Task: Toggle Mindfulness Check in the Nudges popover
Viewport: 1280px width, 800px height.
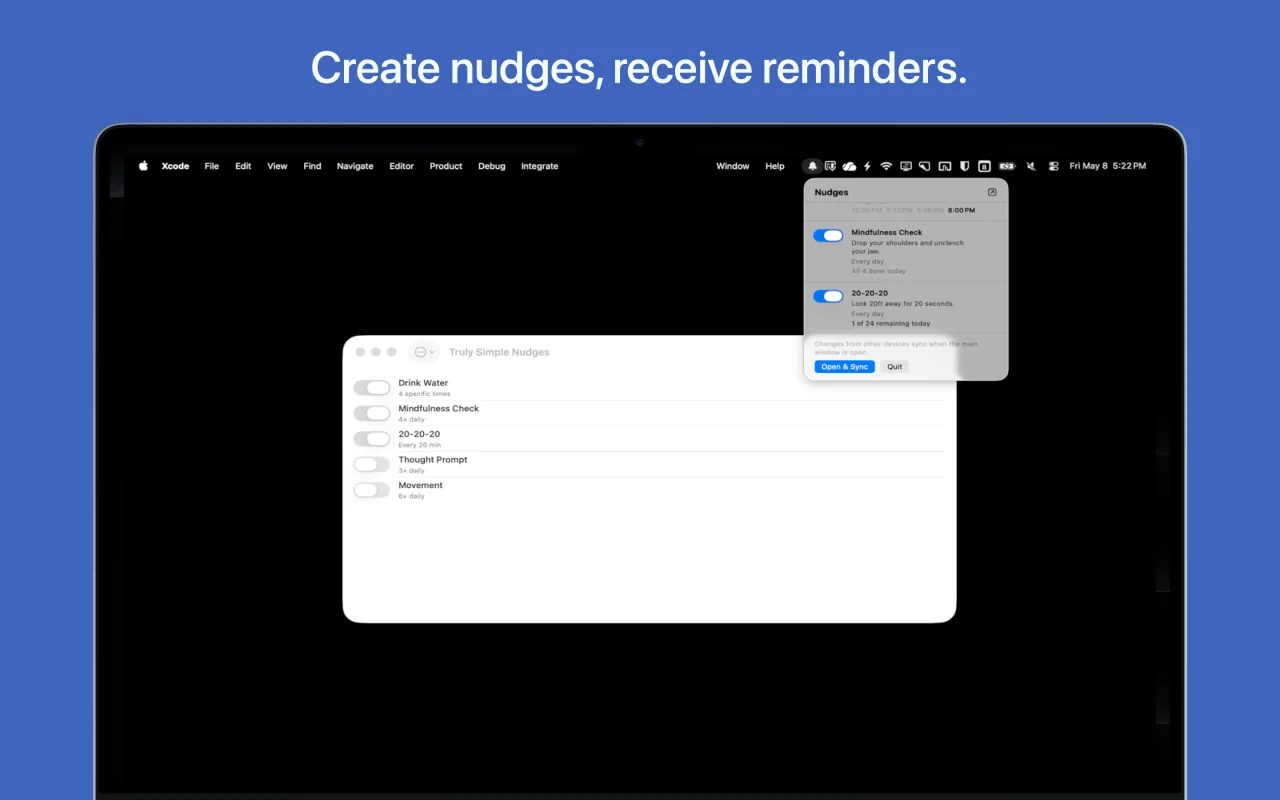Action: 828,236
